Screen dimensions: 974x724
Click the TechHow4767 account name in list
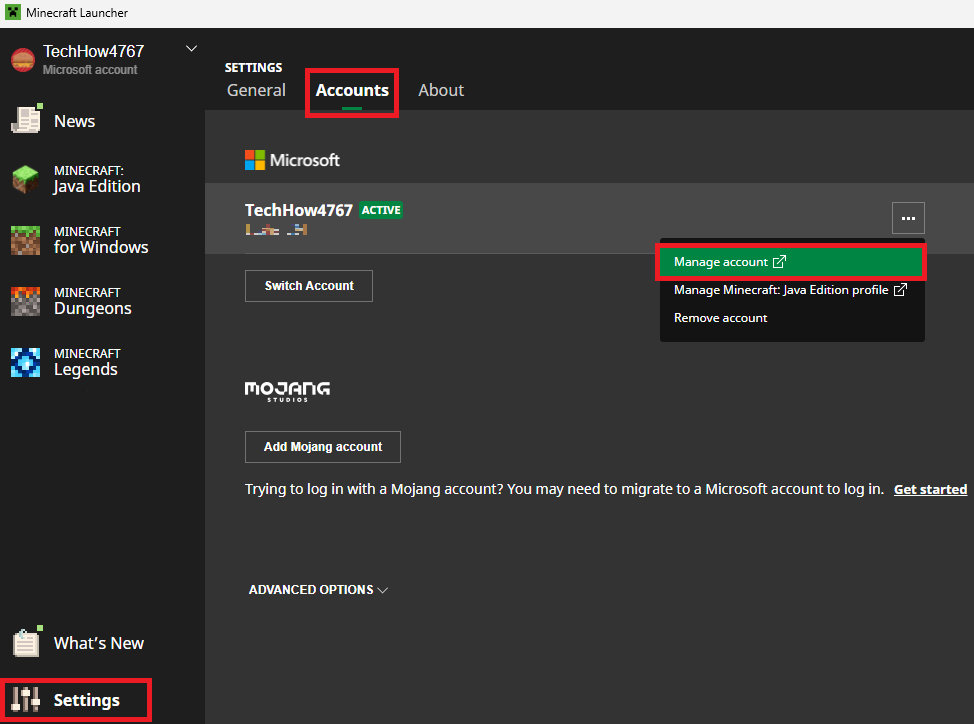coord(298,210)
